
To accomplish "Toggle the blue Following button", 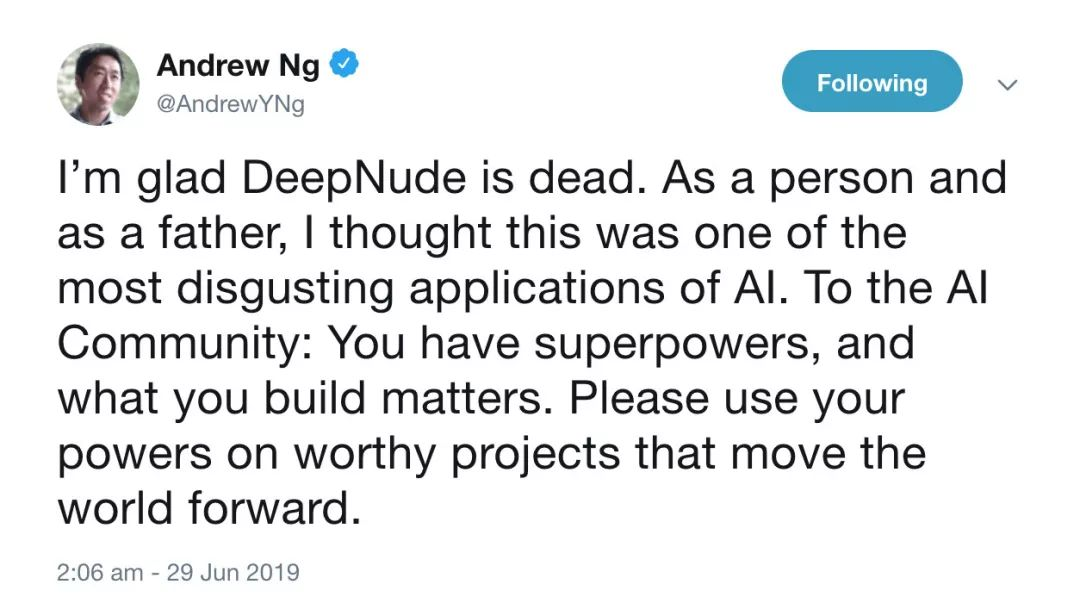I will point(872,83).
